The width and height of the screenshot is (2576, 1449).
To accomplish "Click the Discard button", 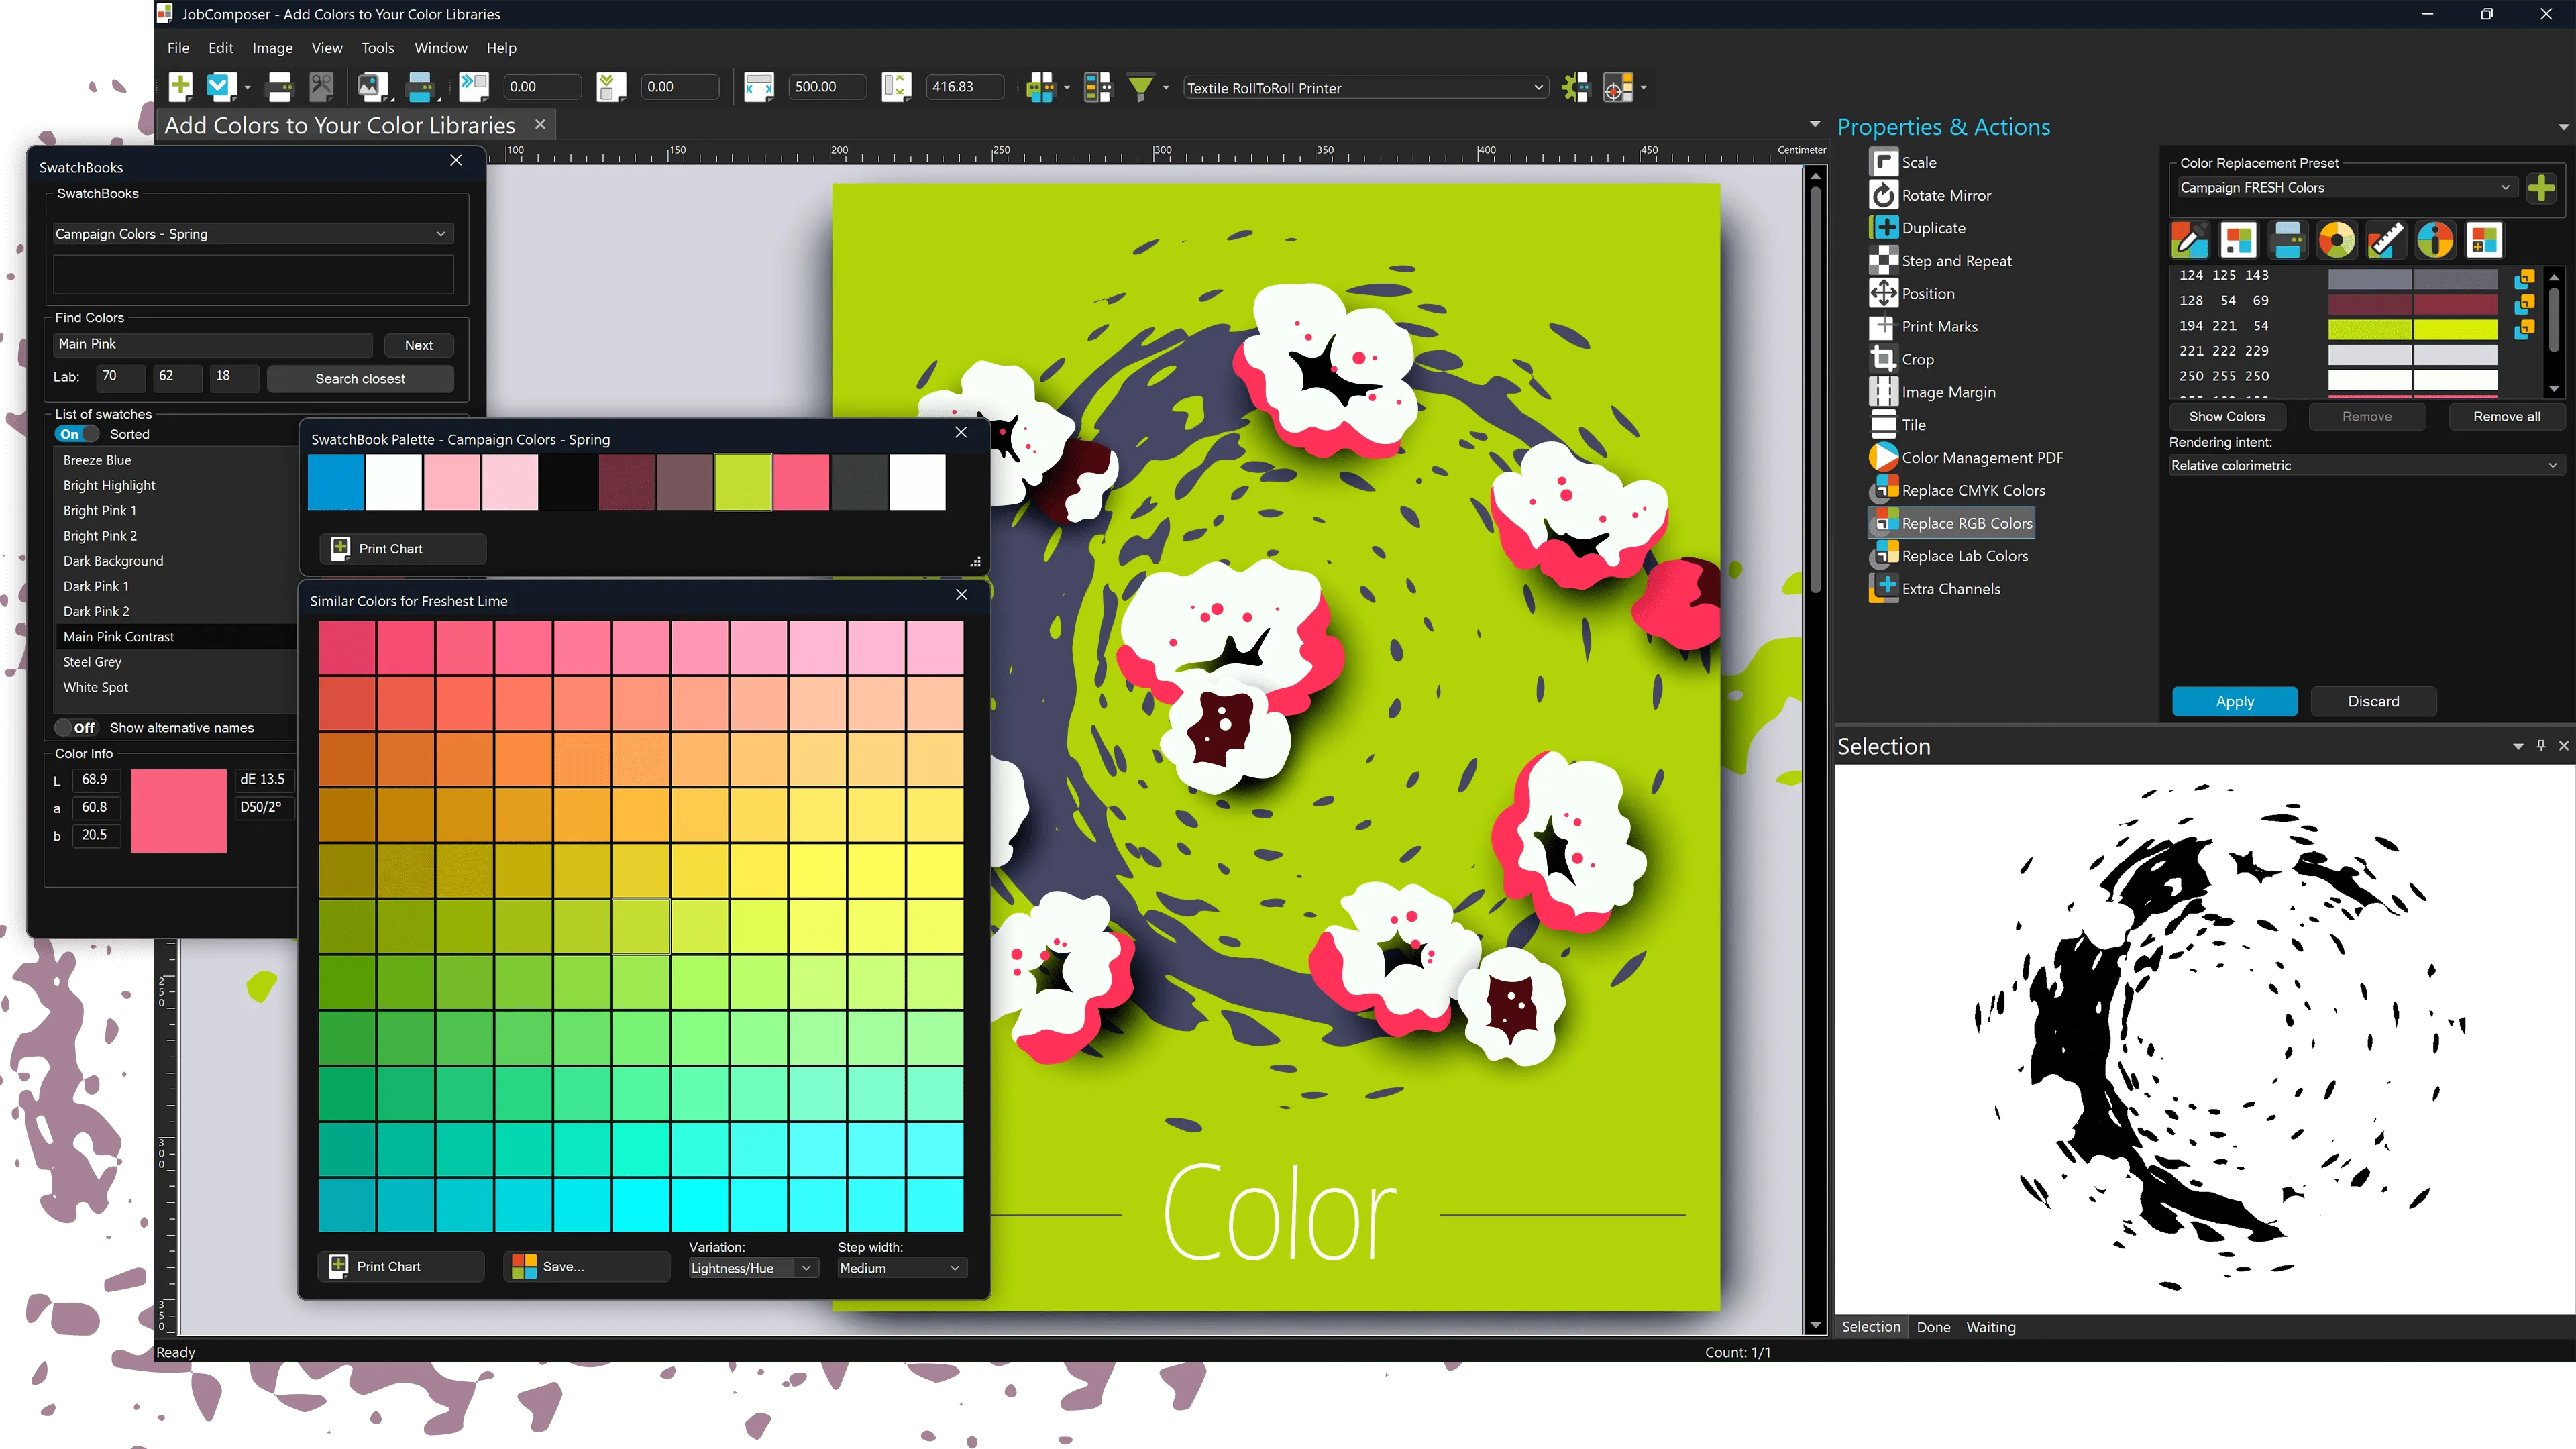I will (x=2373, y=702).
